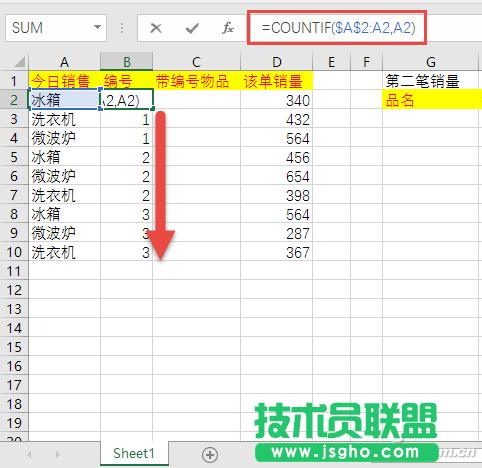Switch to the Sheet1 tab
482x468 pixels.
134,453
